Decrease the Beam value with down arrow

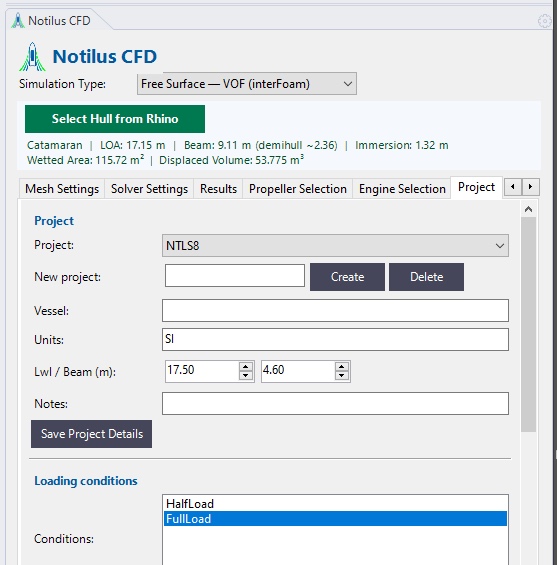(x=342, y=376)
